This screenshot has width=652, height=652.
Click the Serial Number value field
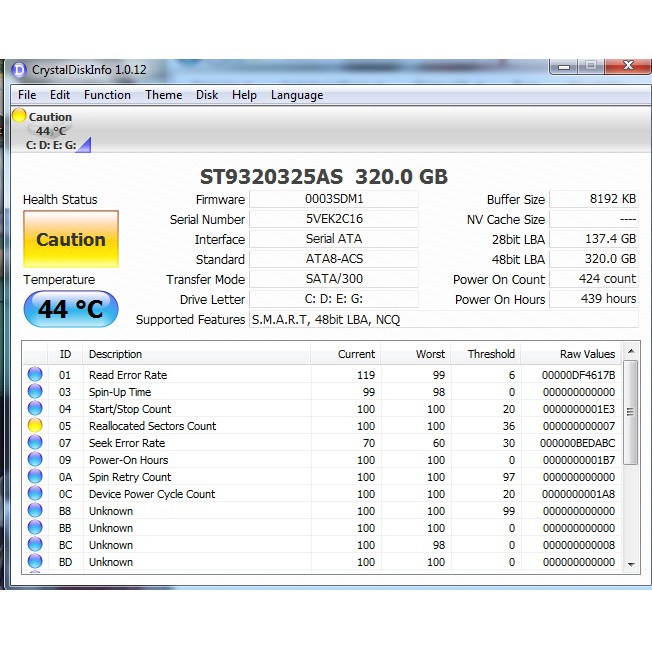tap(333, 219)
